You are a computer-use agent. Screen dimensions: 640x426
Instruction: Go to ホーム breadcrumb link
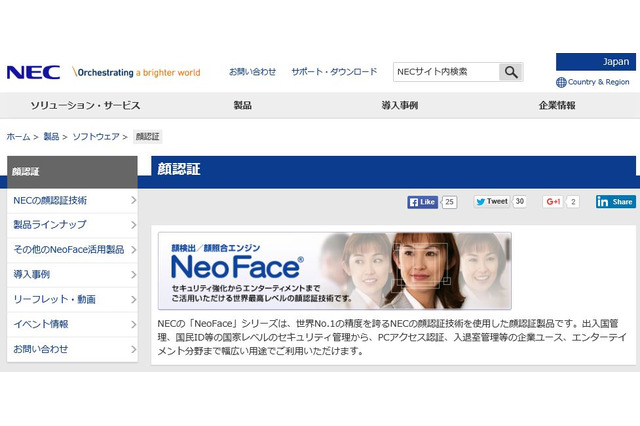click(x=18, y=137)
